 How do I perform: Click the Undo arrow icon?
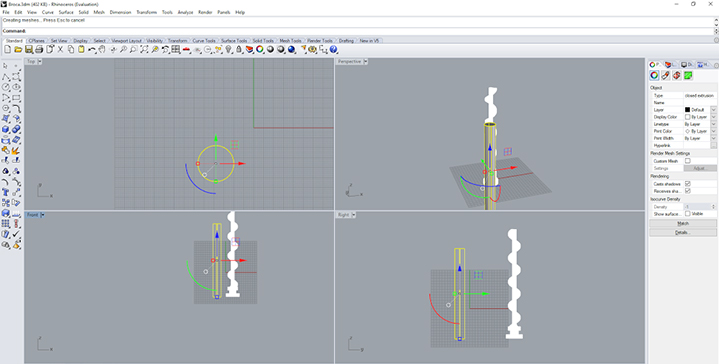click(x=92, y=50)
